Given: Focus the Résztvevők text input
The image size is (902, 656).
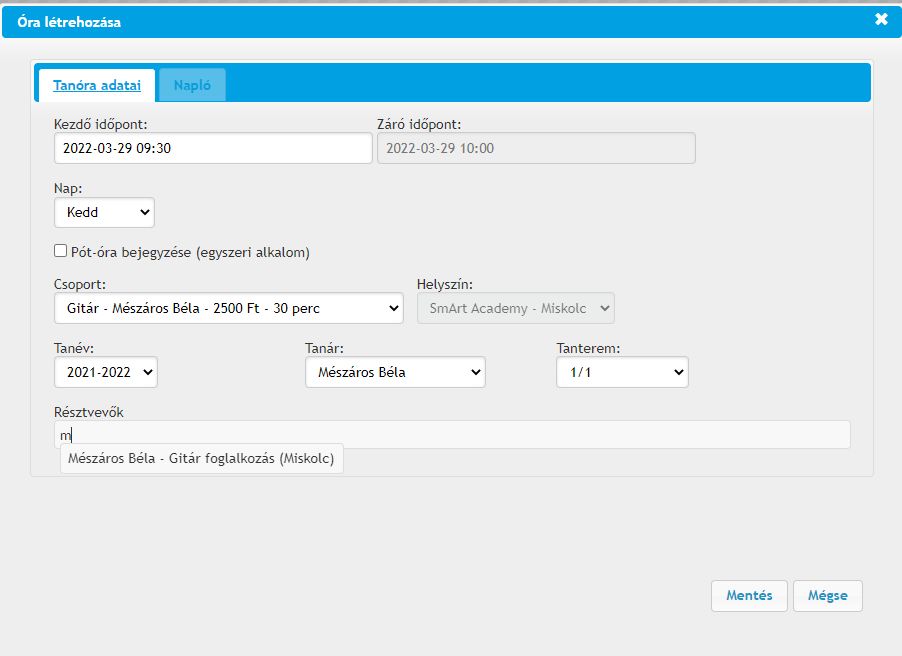Looking at the screenshot, I should point(452,435).
